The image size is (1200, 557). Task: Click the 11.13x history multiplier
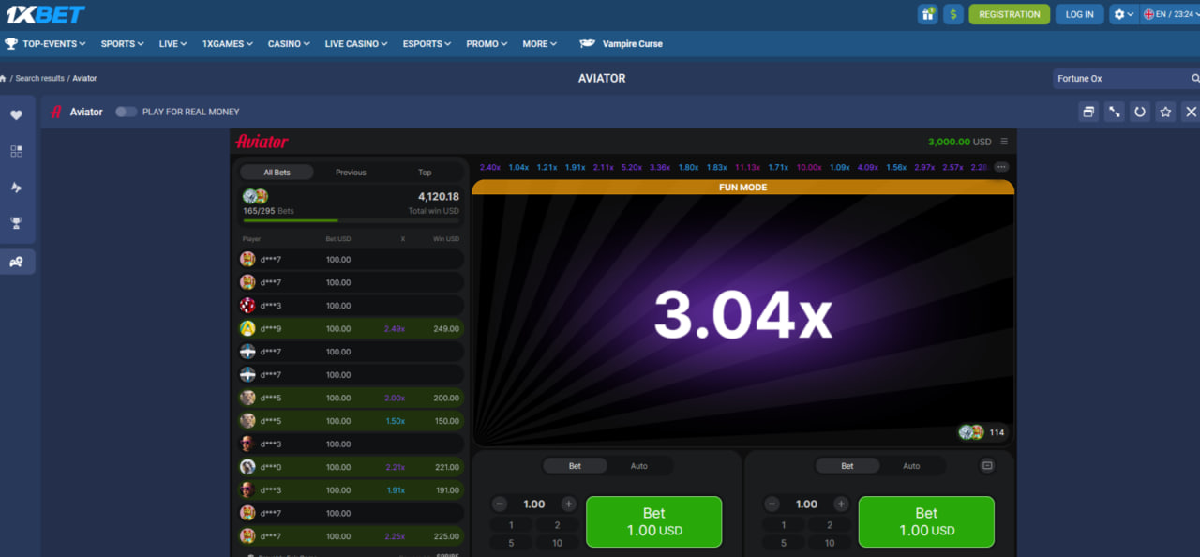[747, 167]
